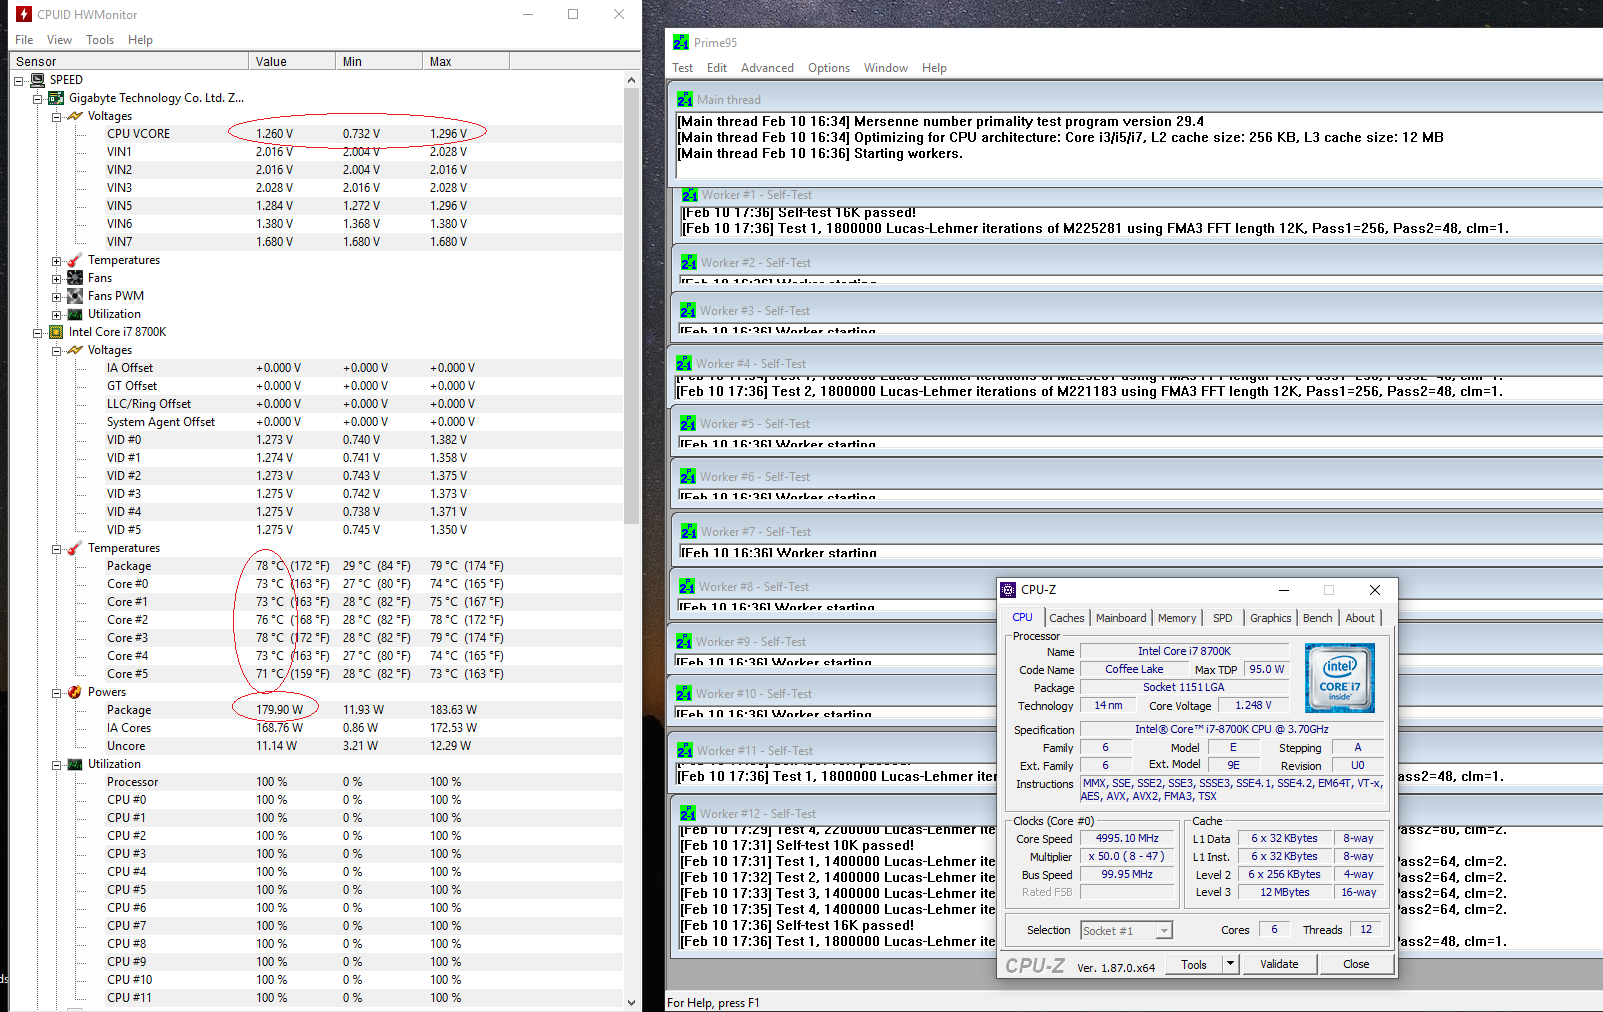
Task: Click the Worker #9 Self-Test window icon
Action: pos(684,642)
